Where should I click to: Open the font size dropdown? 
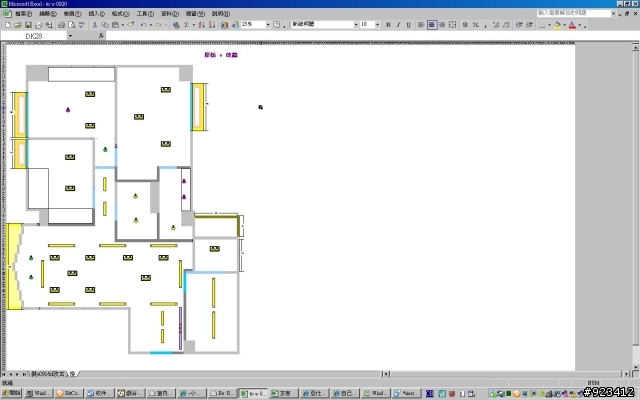[378, 25]
